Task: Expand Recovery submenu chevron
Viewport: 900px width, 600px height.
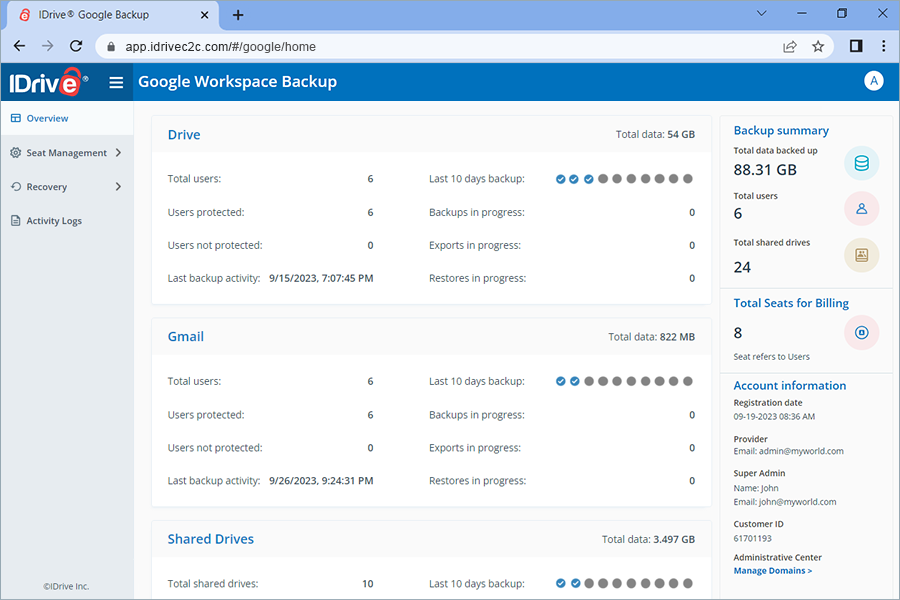Action: pos(118,187)
